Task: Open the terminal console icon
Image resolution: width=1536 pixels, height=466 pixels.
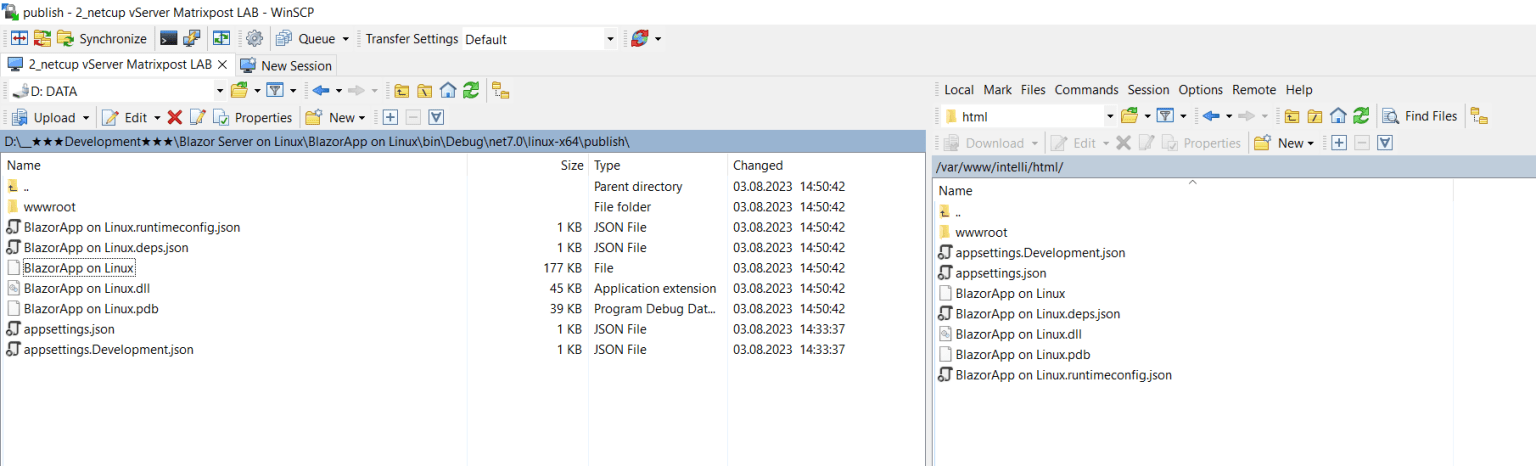Action: (169, 39)
